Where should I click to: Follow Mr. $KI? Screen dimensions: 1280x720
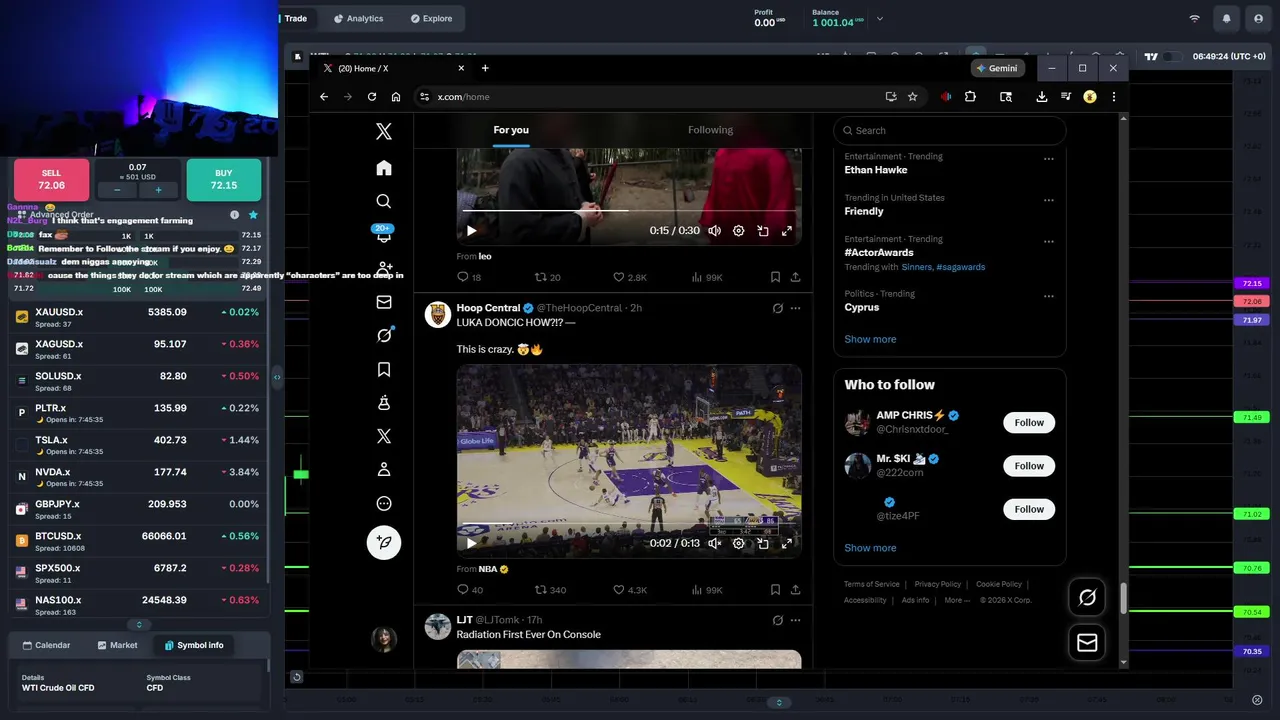tap(1029, 465)
